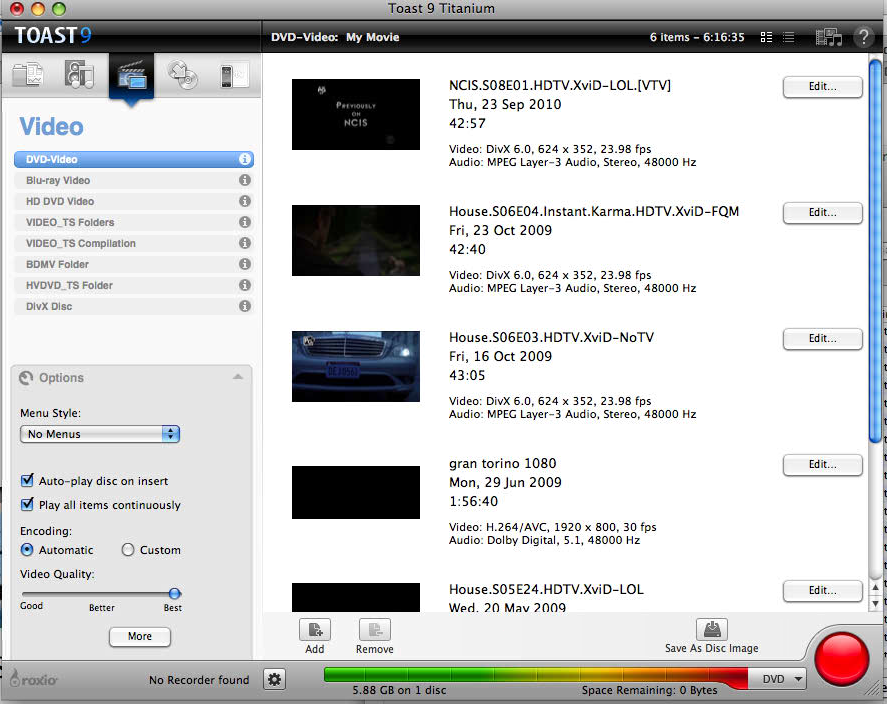Toggle Play all items continuously checkbox
Screen dimensions: 887x704
[x=27, y=504]
